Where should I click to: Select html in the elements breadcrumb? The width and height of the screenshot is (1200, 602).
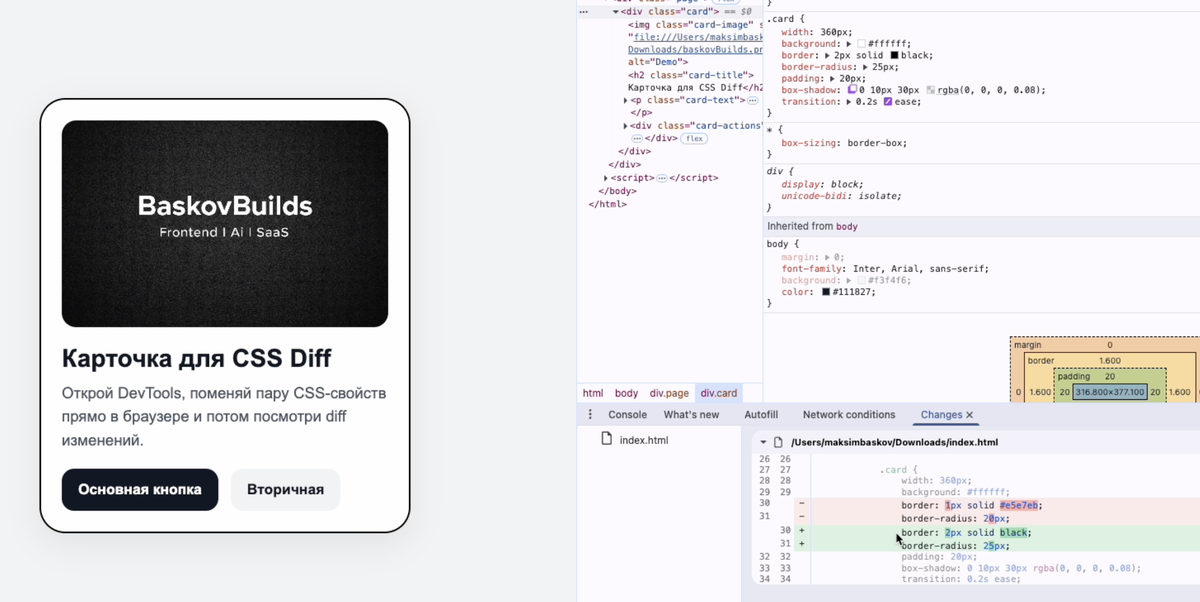click(x=593, y=393)
